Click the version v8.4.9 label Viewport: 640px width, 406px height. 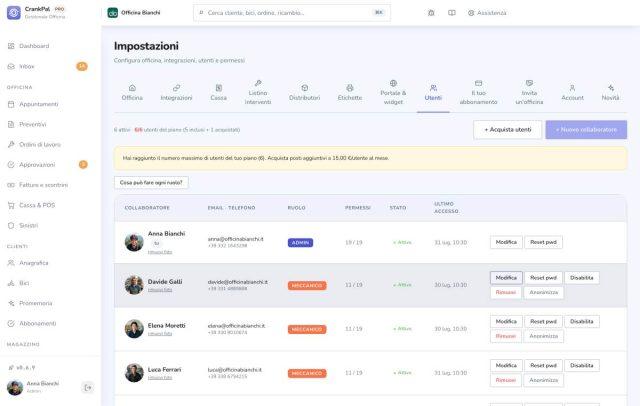pos(22,368)
